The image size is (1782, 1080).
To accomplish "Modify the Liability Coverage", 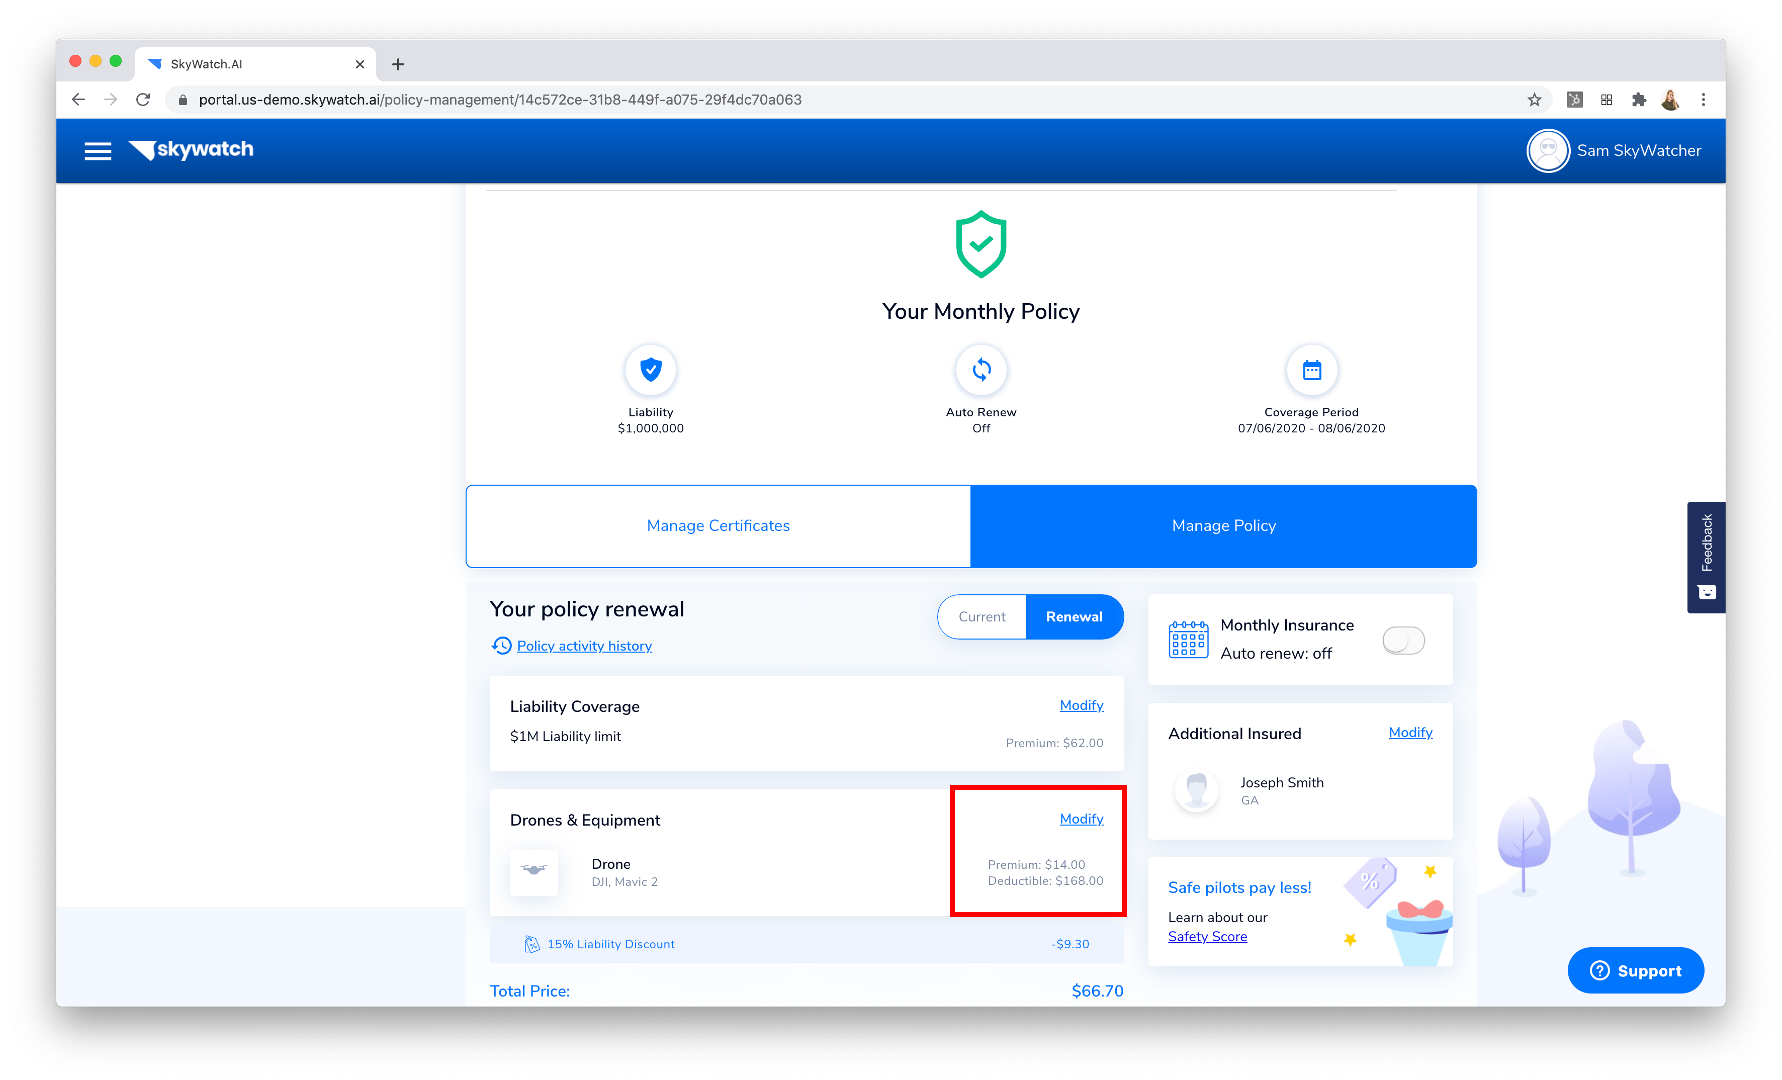I will pos(1081,705).
